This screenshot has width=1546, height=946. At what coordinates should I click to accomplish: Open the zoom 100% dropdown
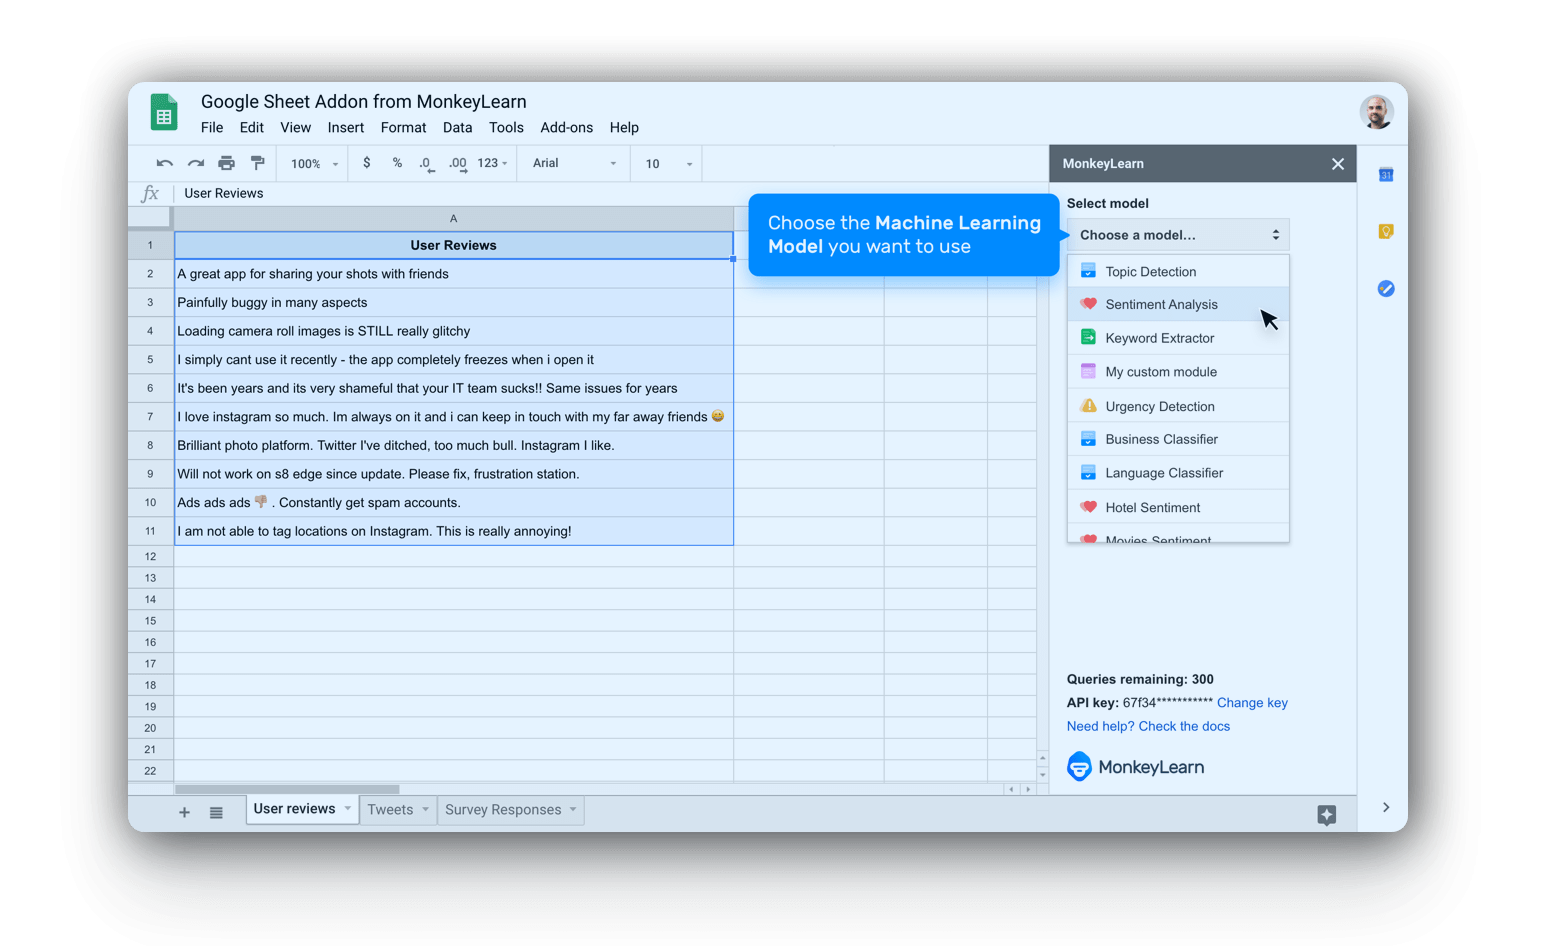(314, 164)
